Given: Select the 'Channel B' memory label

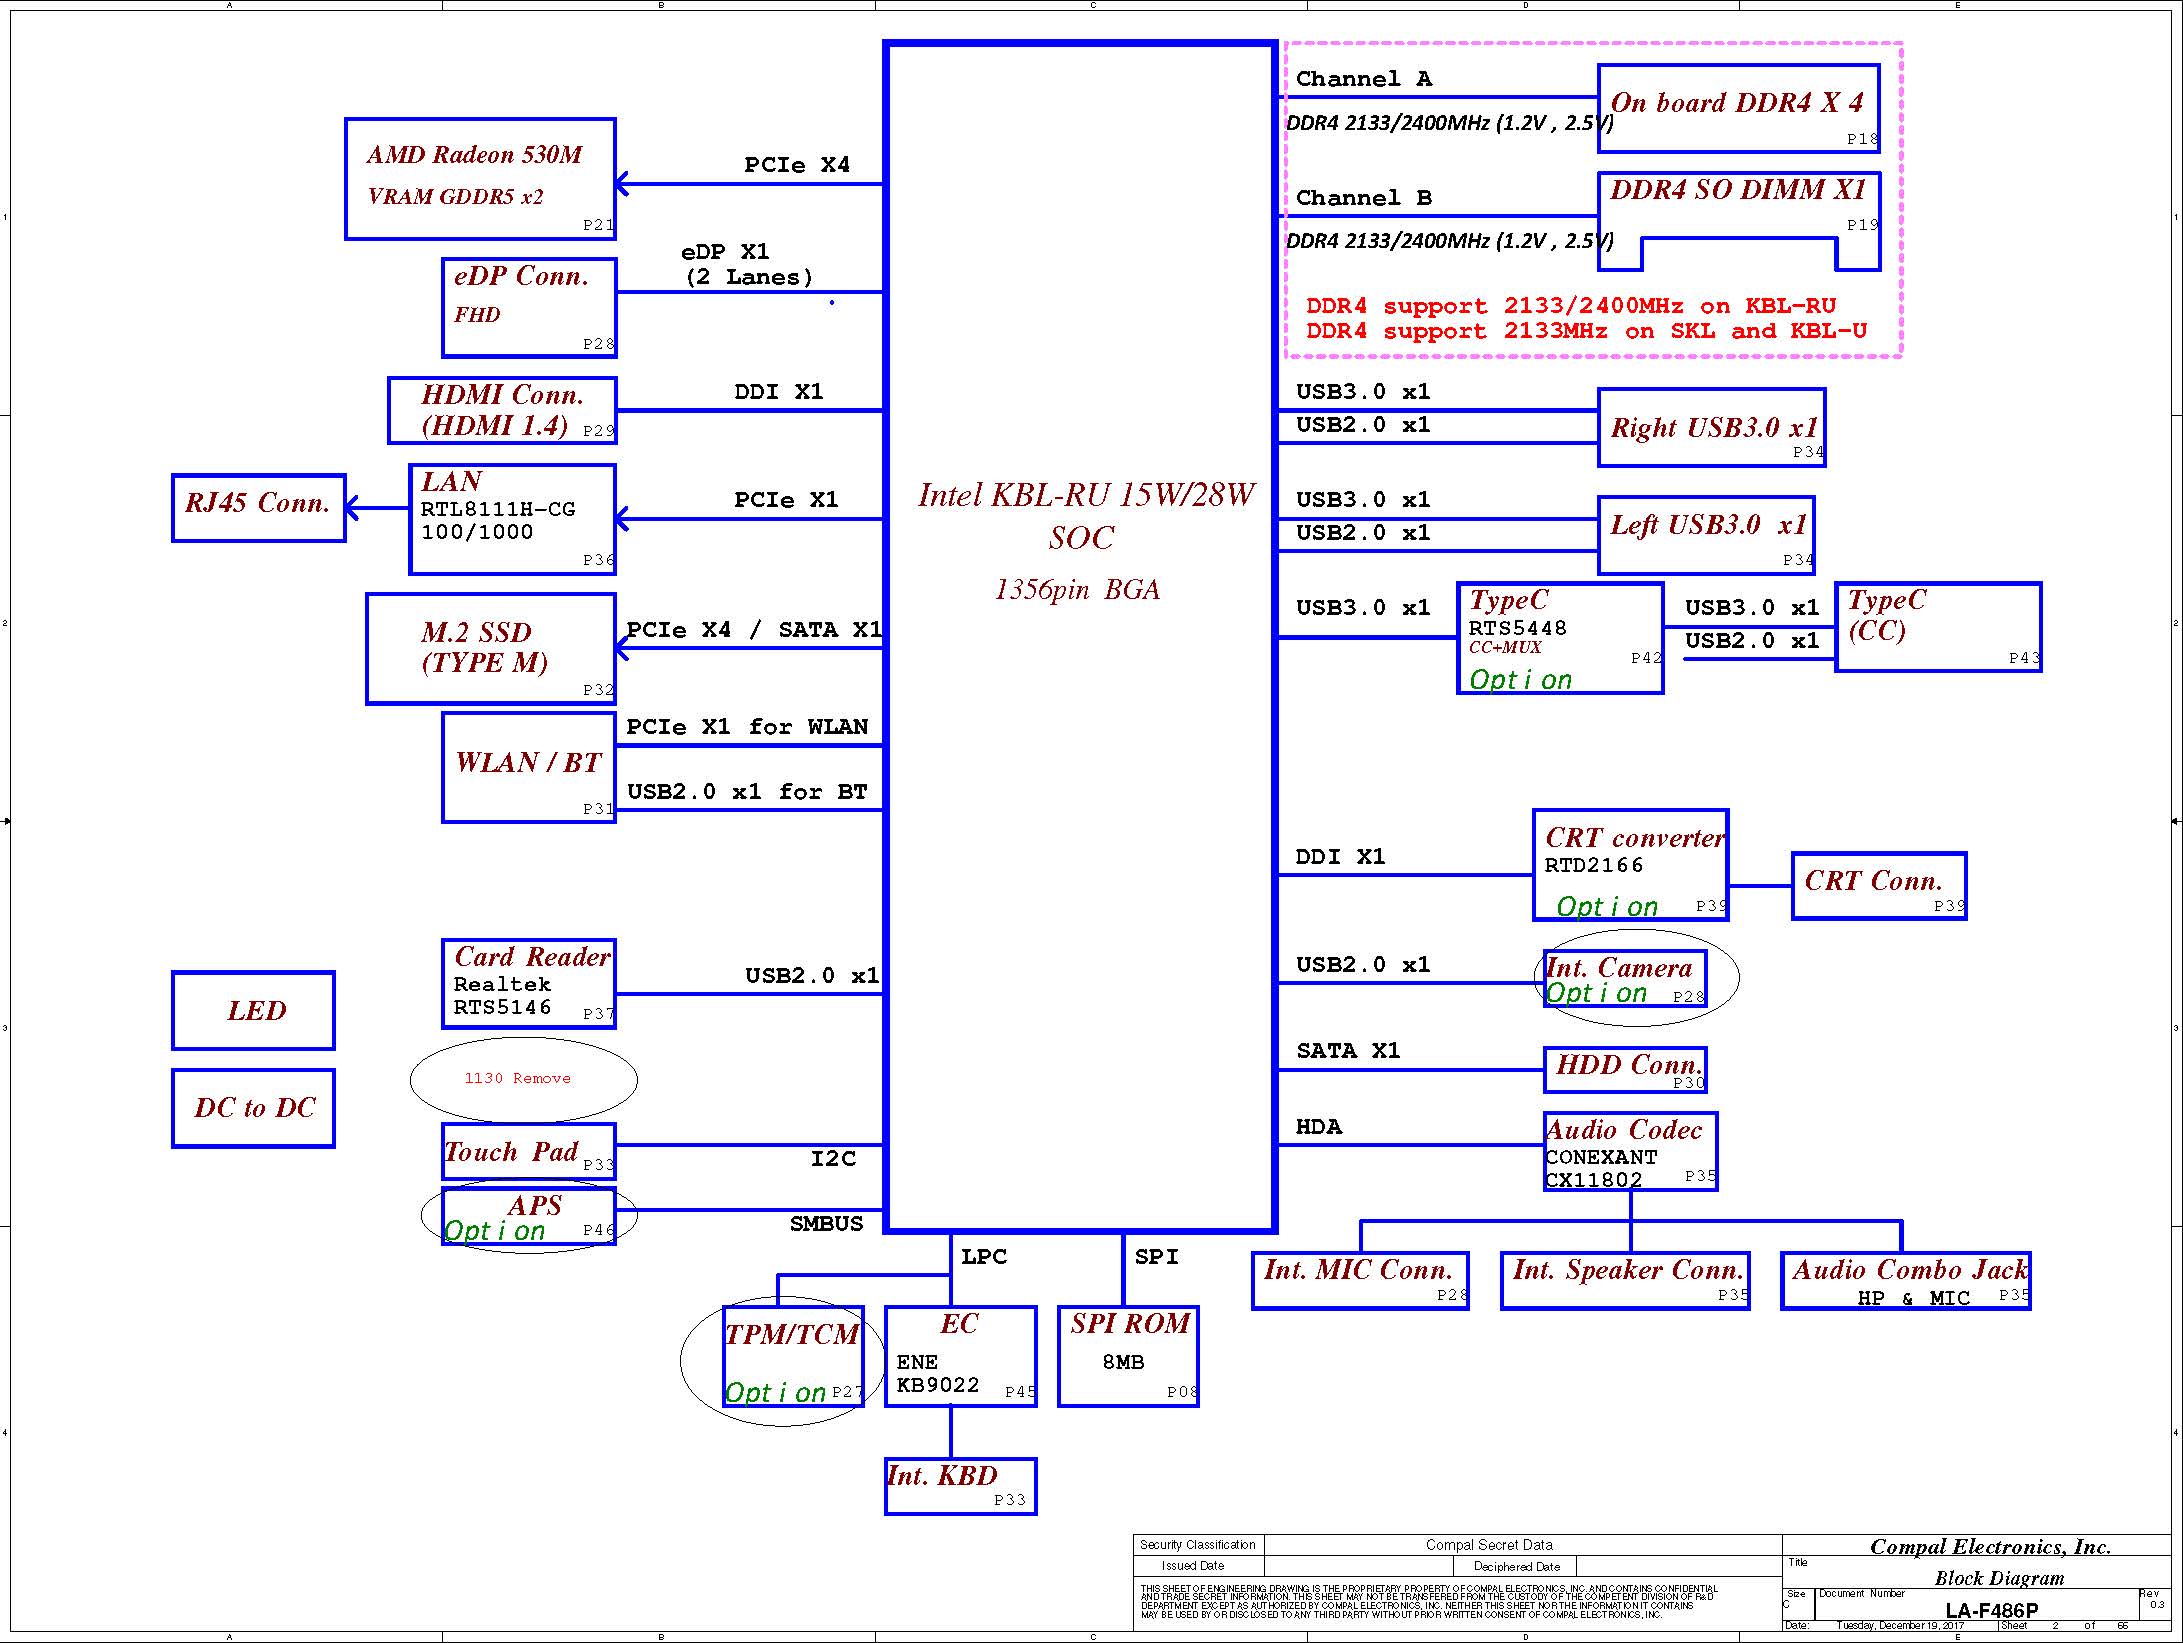Looking at the screenshot, I should pos(1364,198).
